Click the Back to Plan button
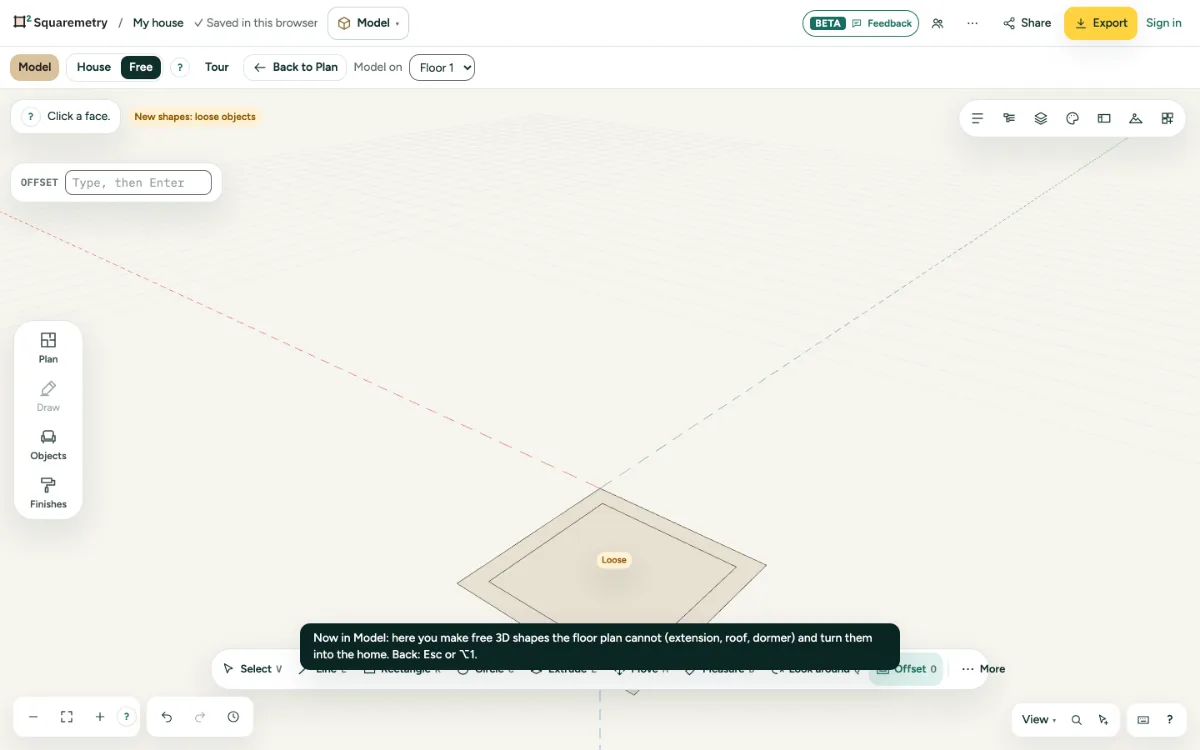The height and width of the screenshot is (750, 1200). (295, 67)
